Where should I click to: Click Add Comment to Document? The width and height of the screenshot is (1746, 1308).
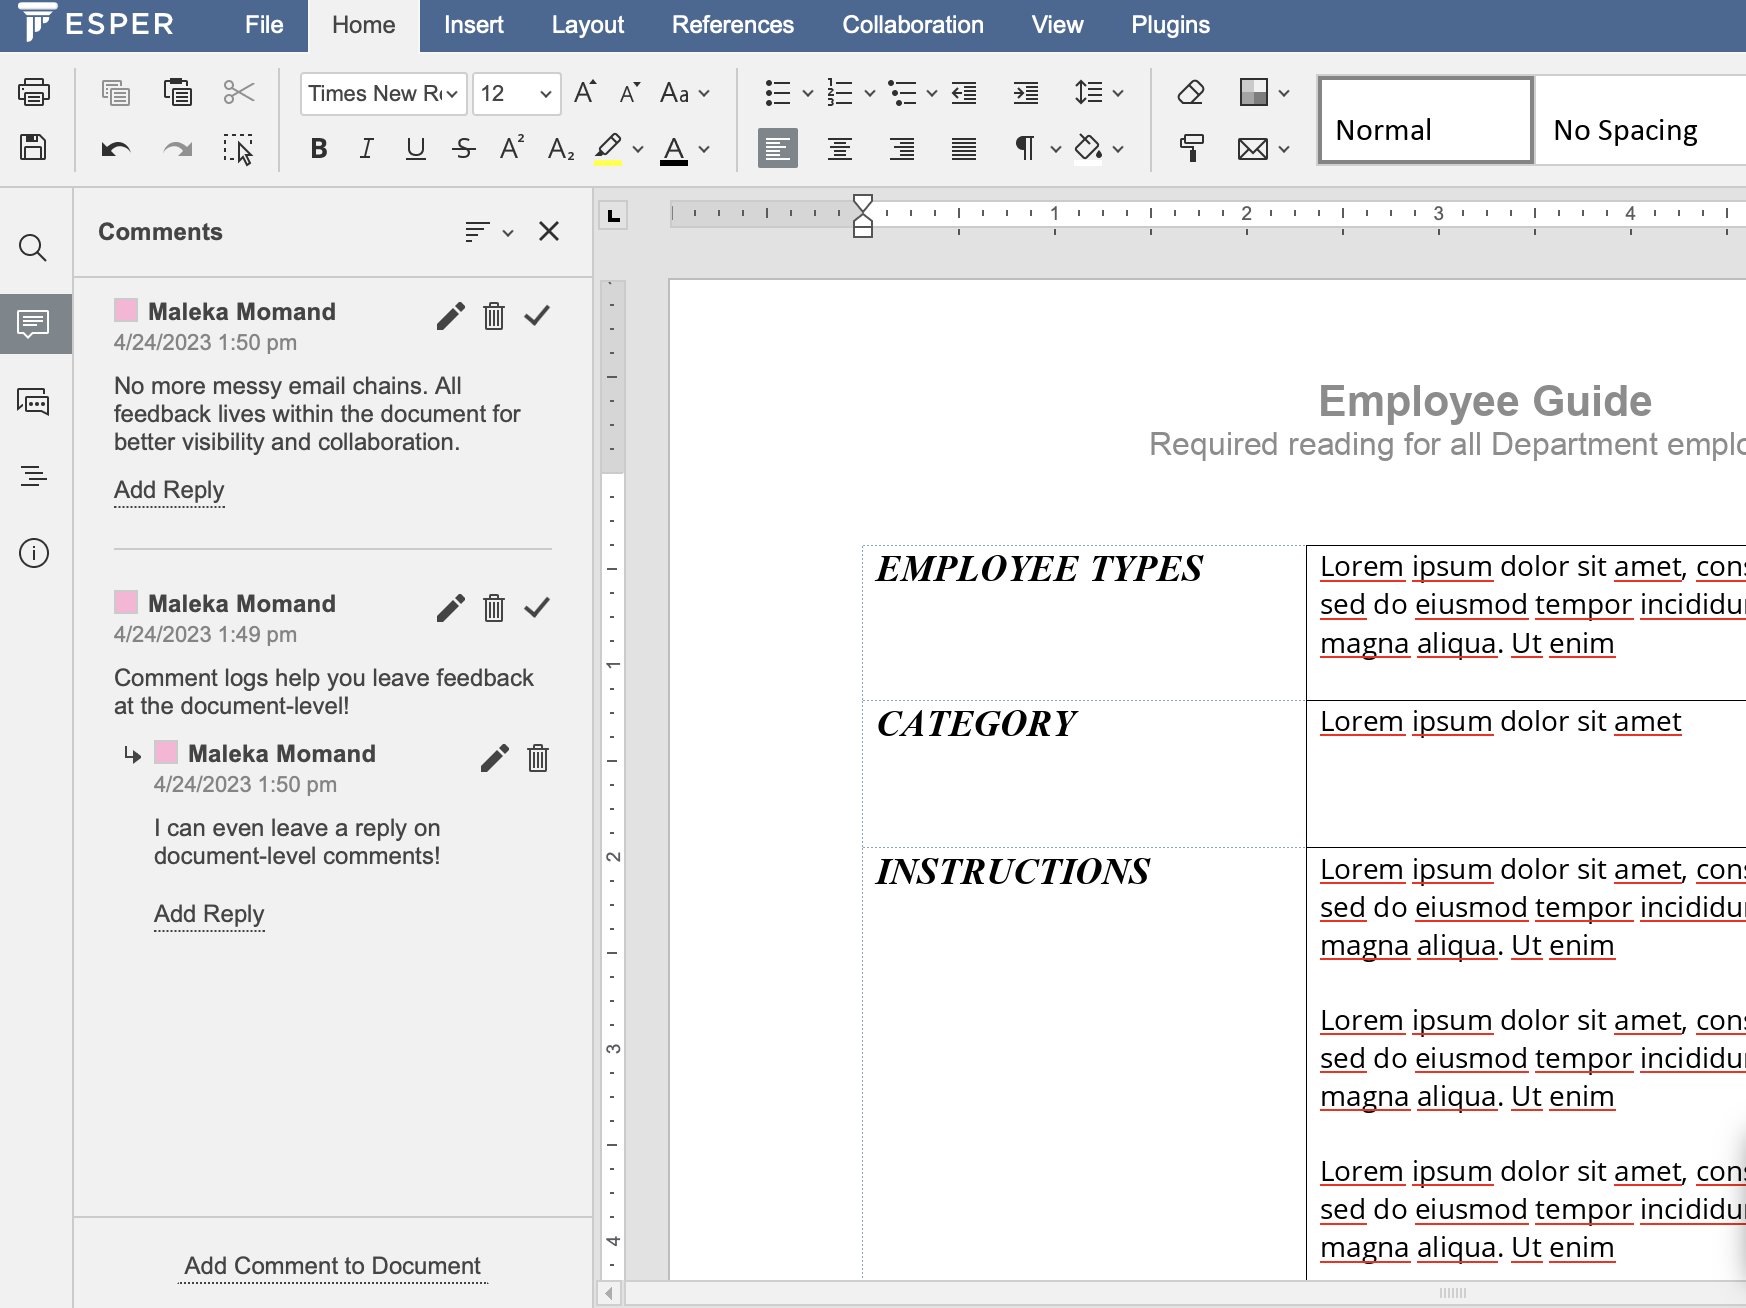(332, 1265)
